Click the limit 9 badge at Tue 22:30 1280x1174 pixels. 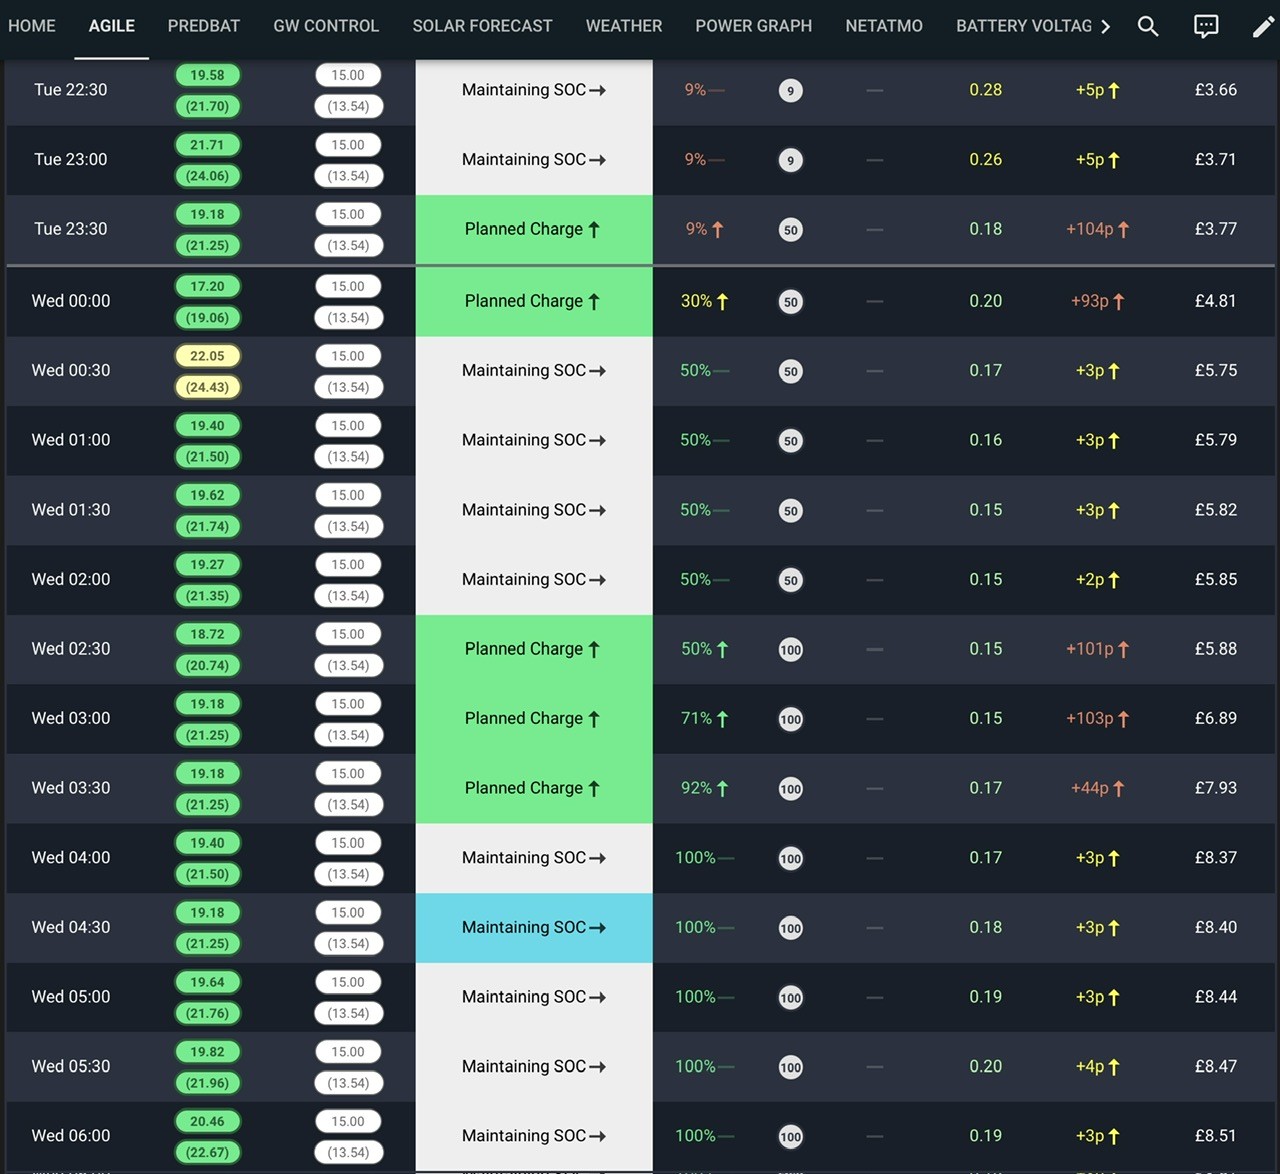[x=791, y=91]
